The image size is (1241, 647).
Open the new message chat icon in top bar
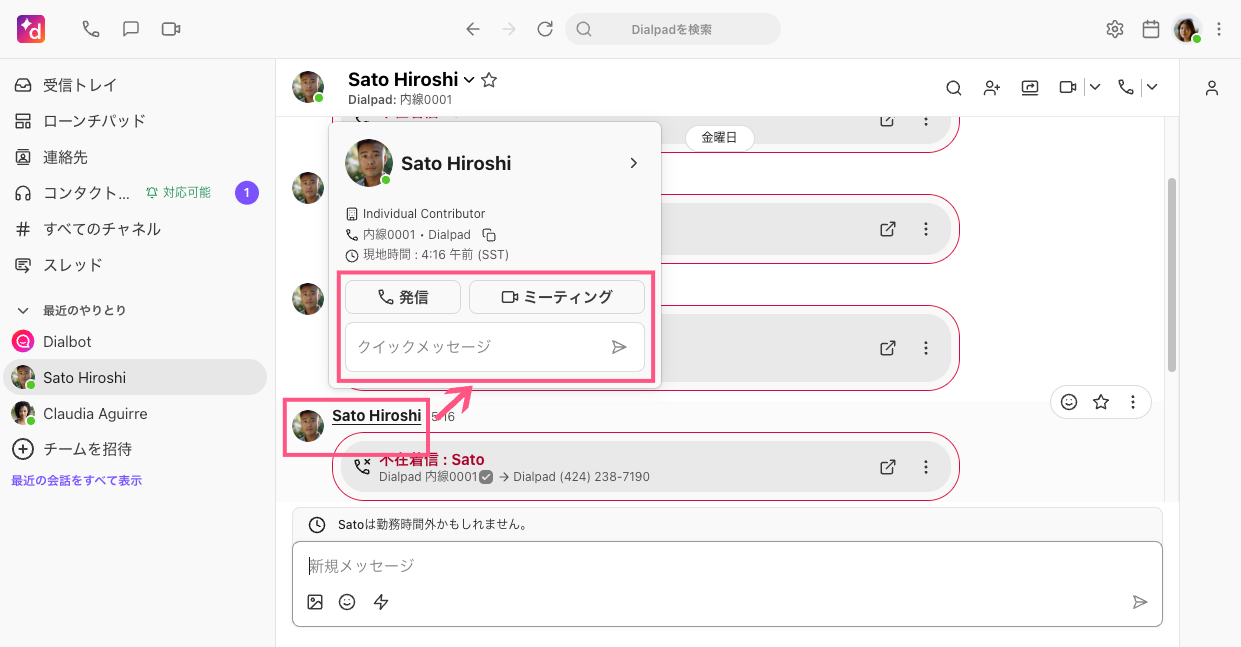(x=131, y=29)
